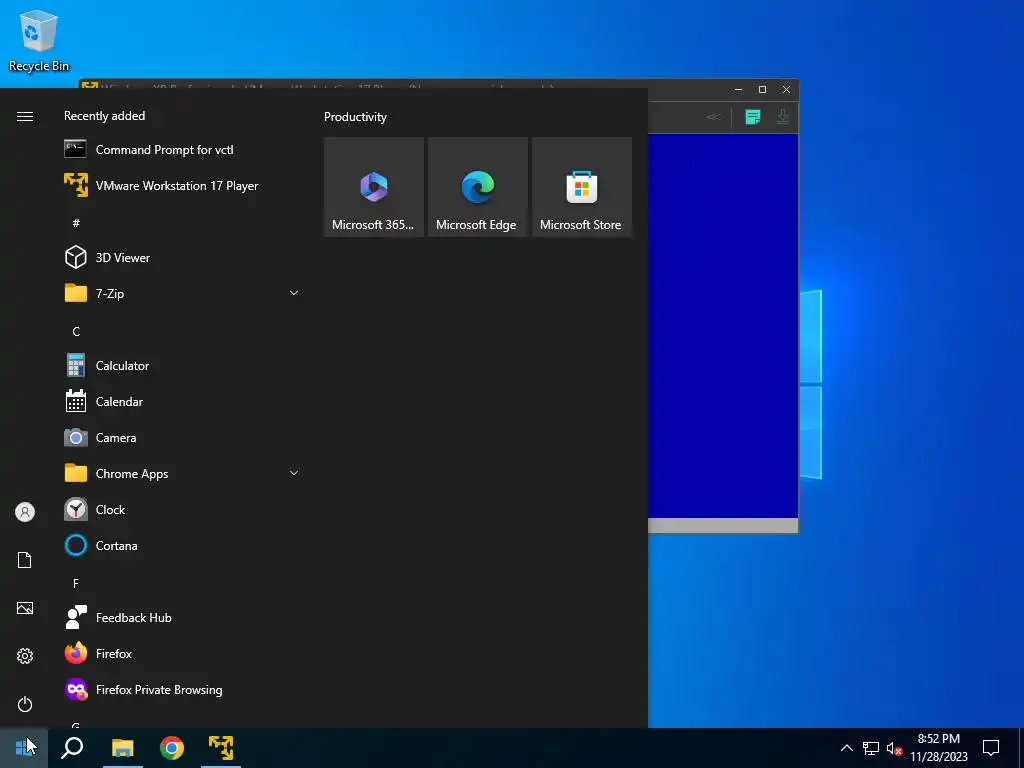Open Documents from Start sidebar
This screenshot has height=768, width=1024.
click(x=25, y=560)
